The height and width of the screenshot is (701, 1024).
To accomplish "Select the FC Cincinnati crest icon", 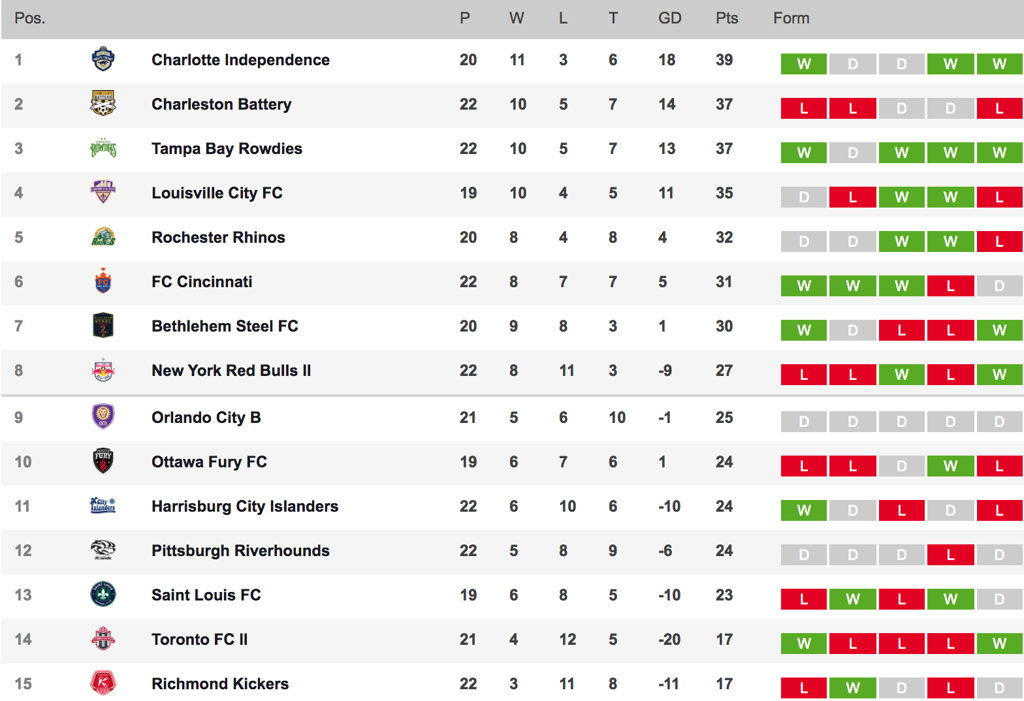I will coord(103,281).
